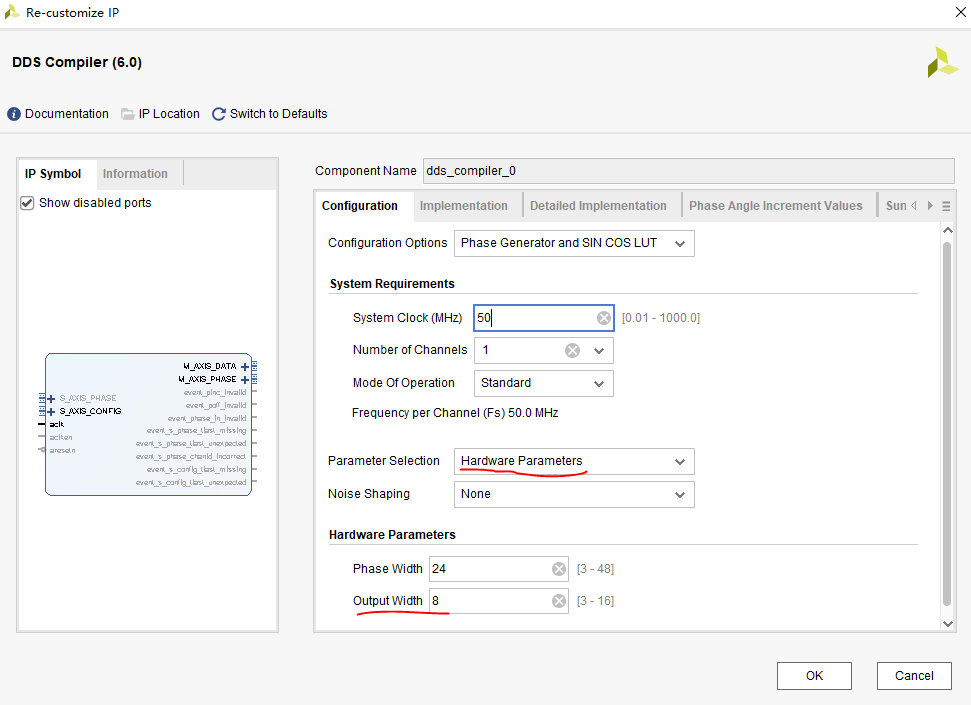Expand M_AXIS_PHASE port plus icon

245,379
